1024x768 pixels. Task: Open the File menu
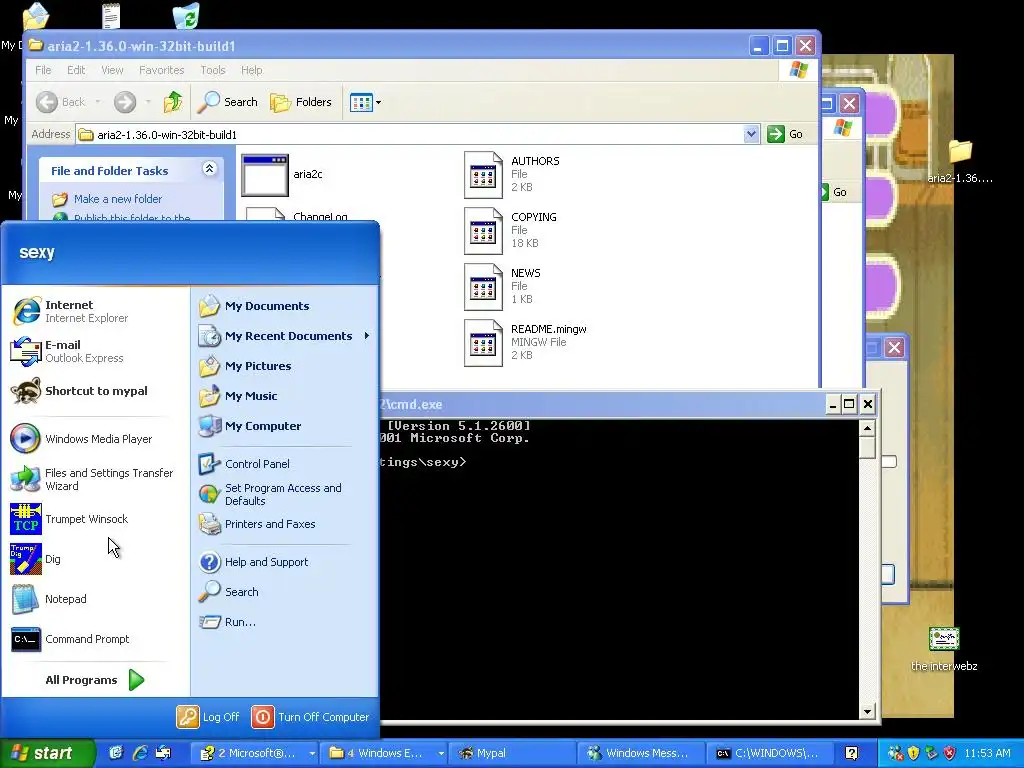[43, 70]
